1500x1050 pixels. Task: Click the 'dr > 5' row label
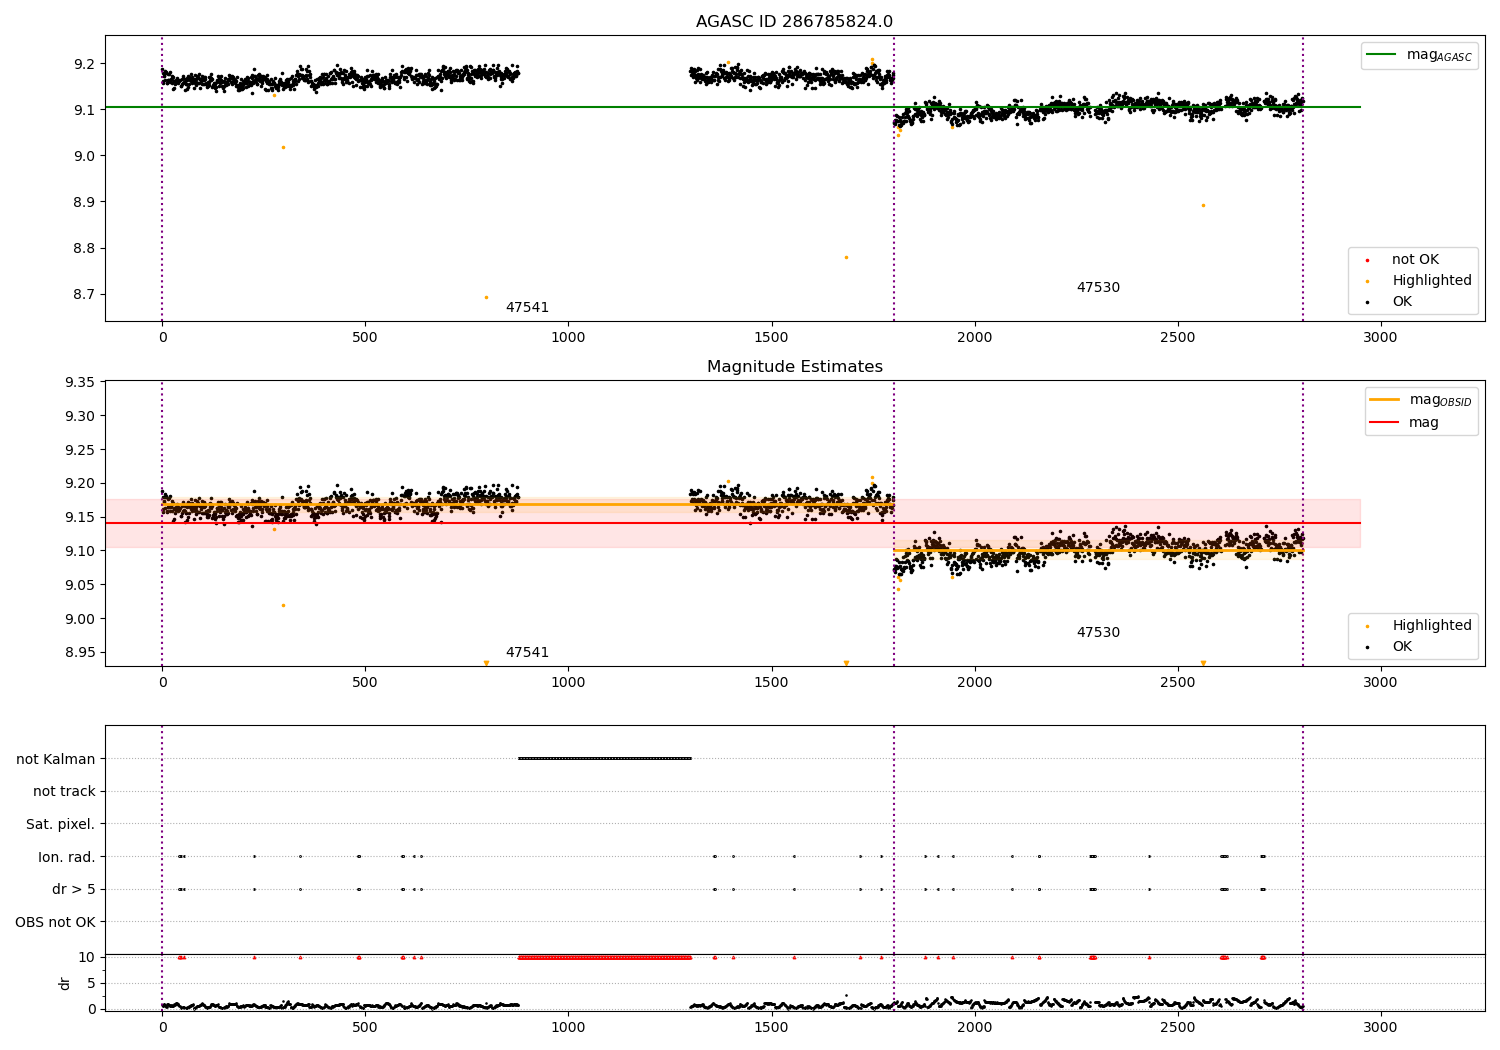pos(74,889)
